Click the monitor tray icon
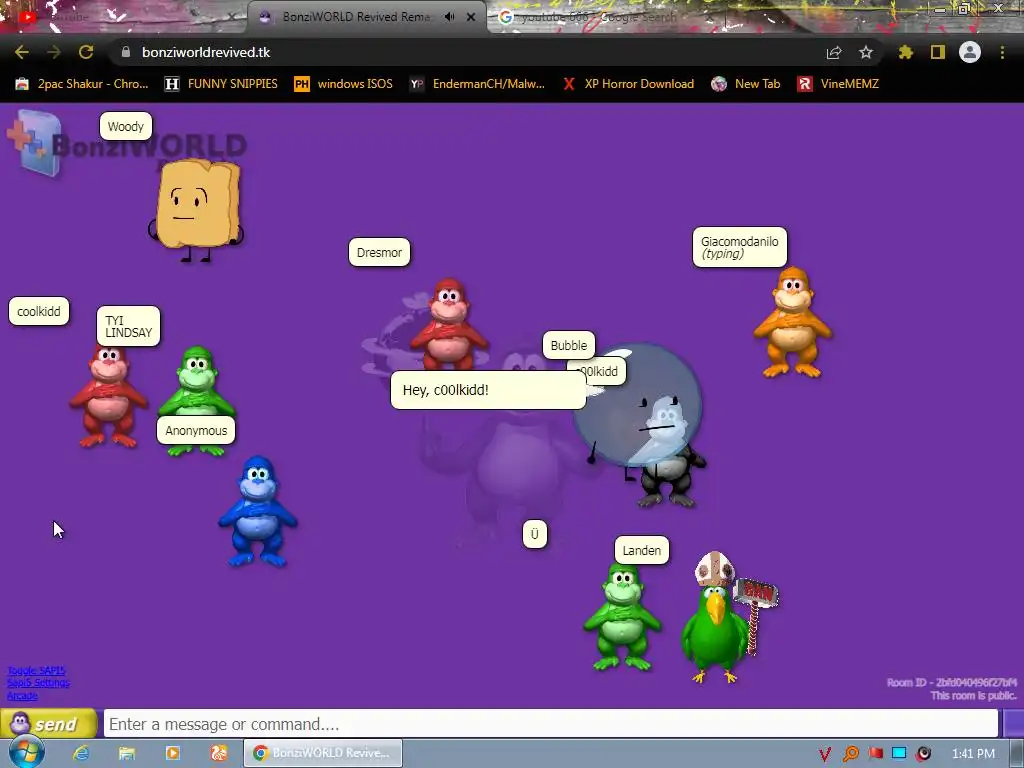Viewport: 1024px width, 768px height. pyautogui.click(x=899, y=754)
